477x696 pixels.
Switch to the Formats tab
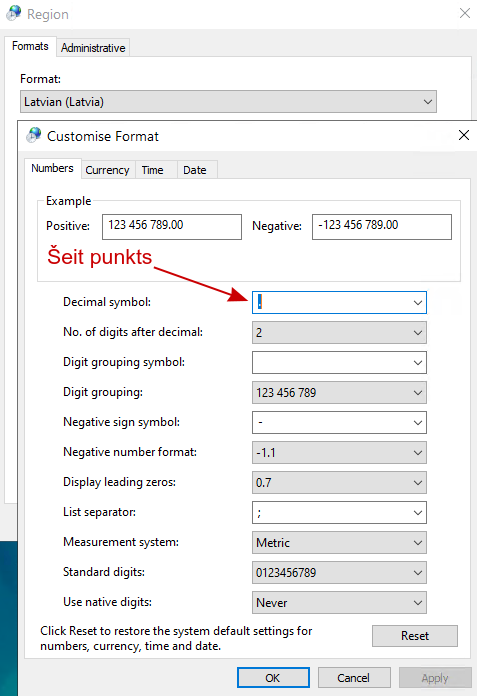tap(30, 46)
